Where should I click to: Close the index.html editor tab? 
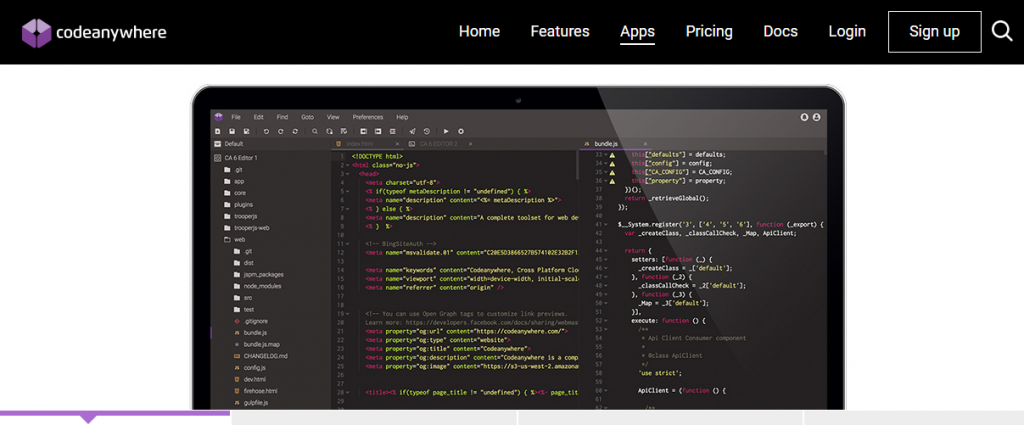tap(398, 144)
